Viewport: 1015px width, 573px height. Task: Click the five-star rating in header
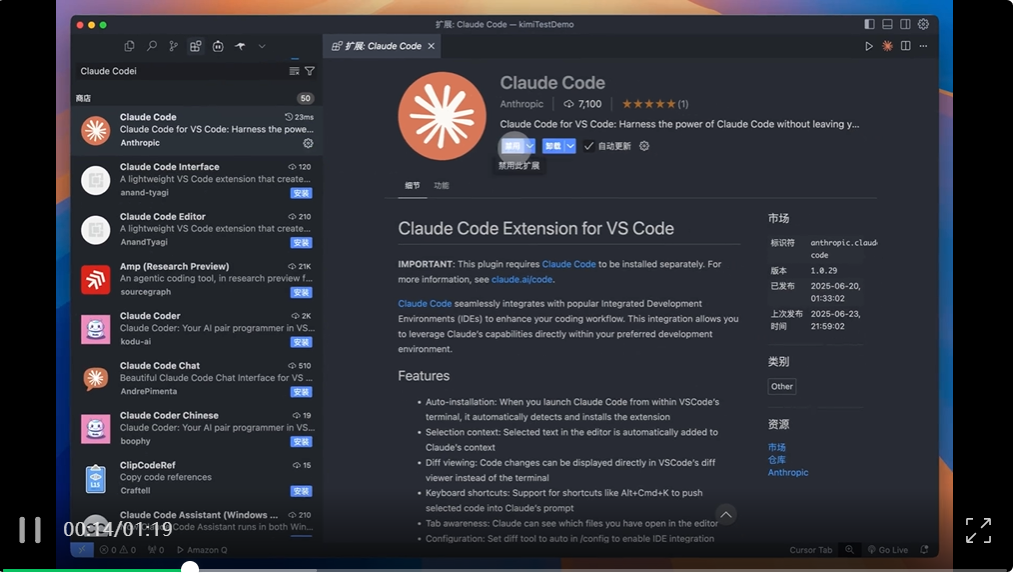[x=649, y=104]
